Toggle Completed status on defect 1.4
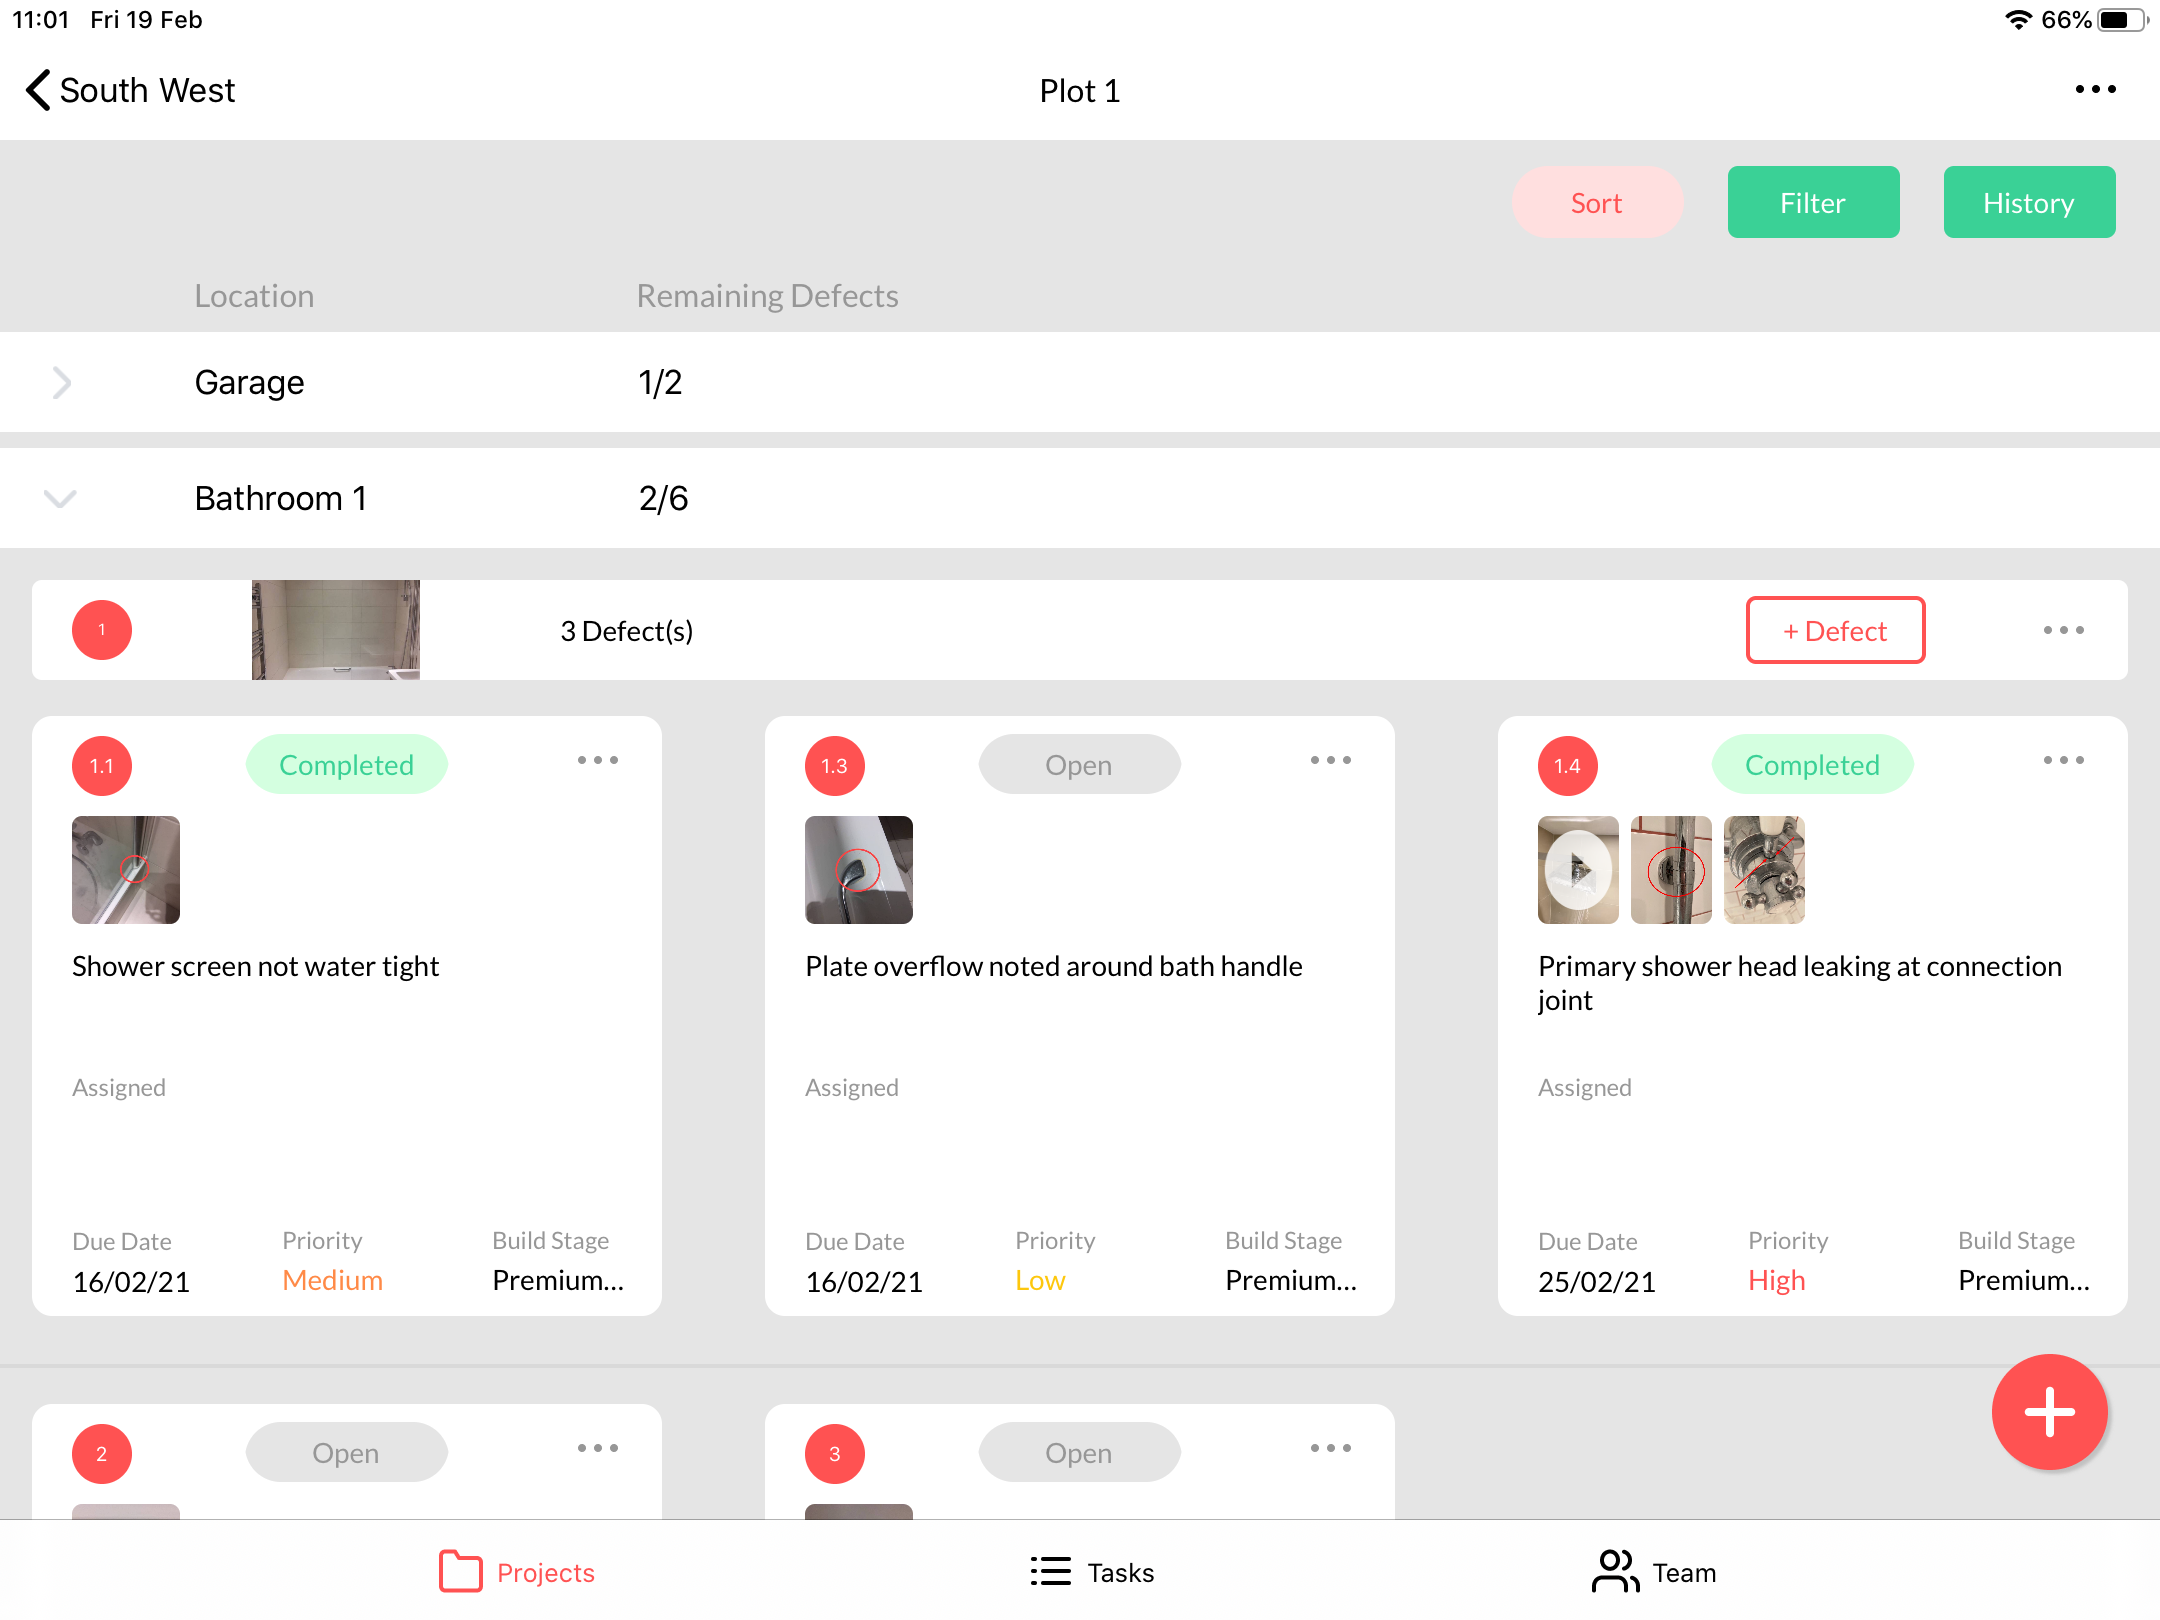This screenshot has width=2160, height=1620. [1810, 764]
